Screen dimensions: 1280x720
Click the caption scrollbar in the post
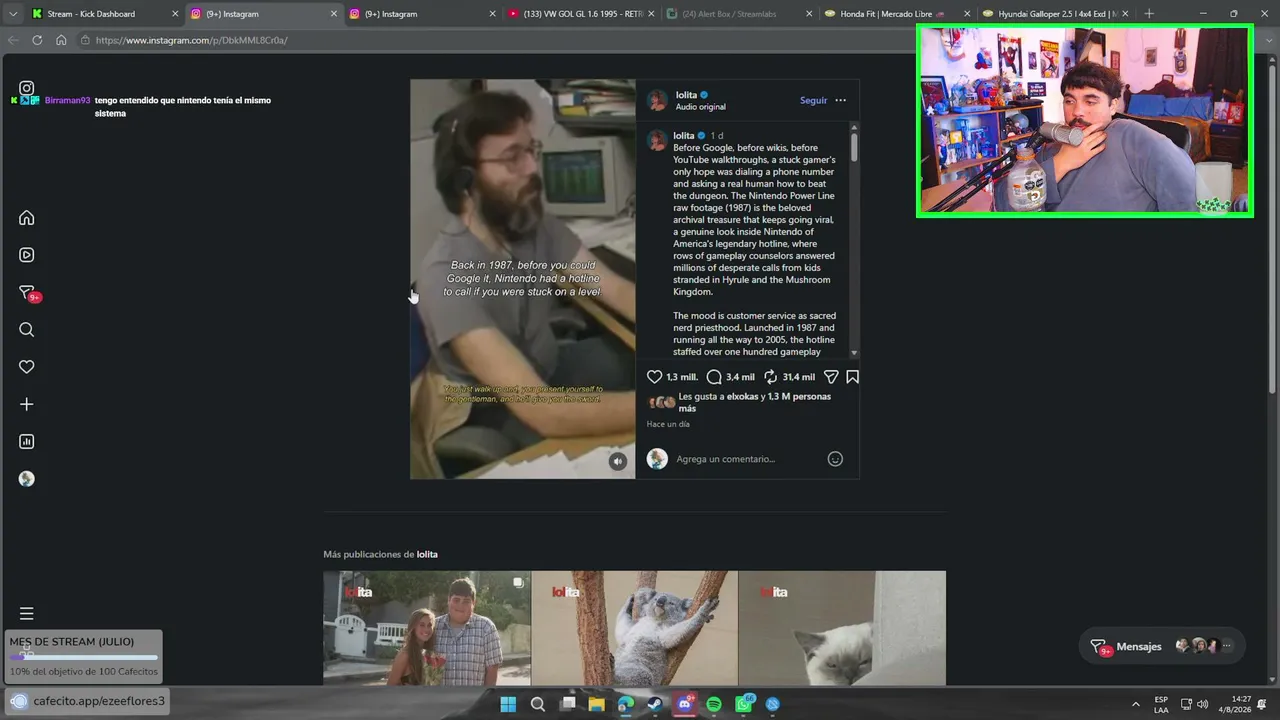[854, 146]
